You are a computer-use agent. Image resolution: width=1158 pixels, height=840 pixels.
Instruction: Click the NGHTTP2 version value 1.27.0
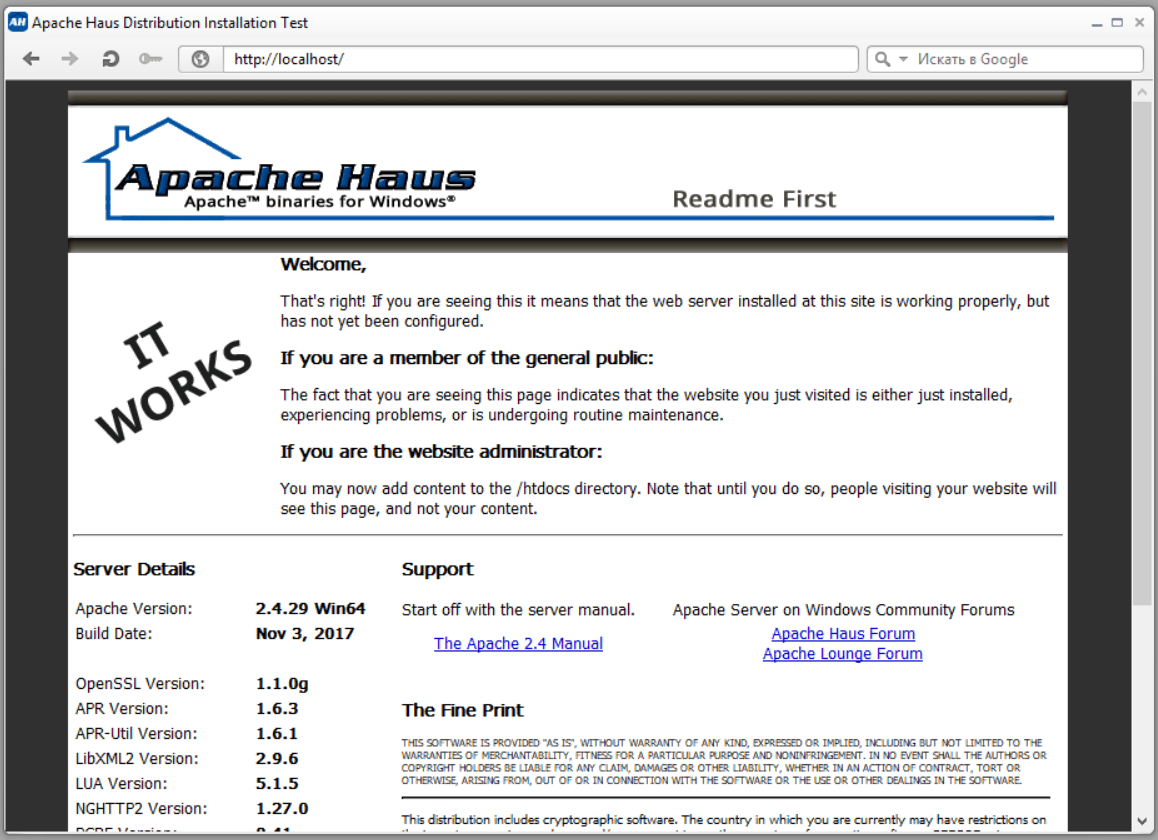(282, 809)
